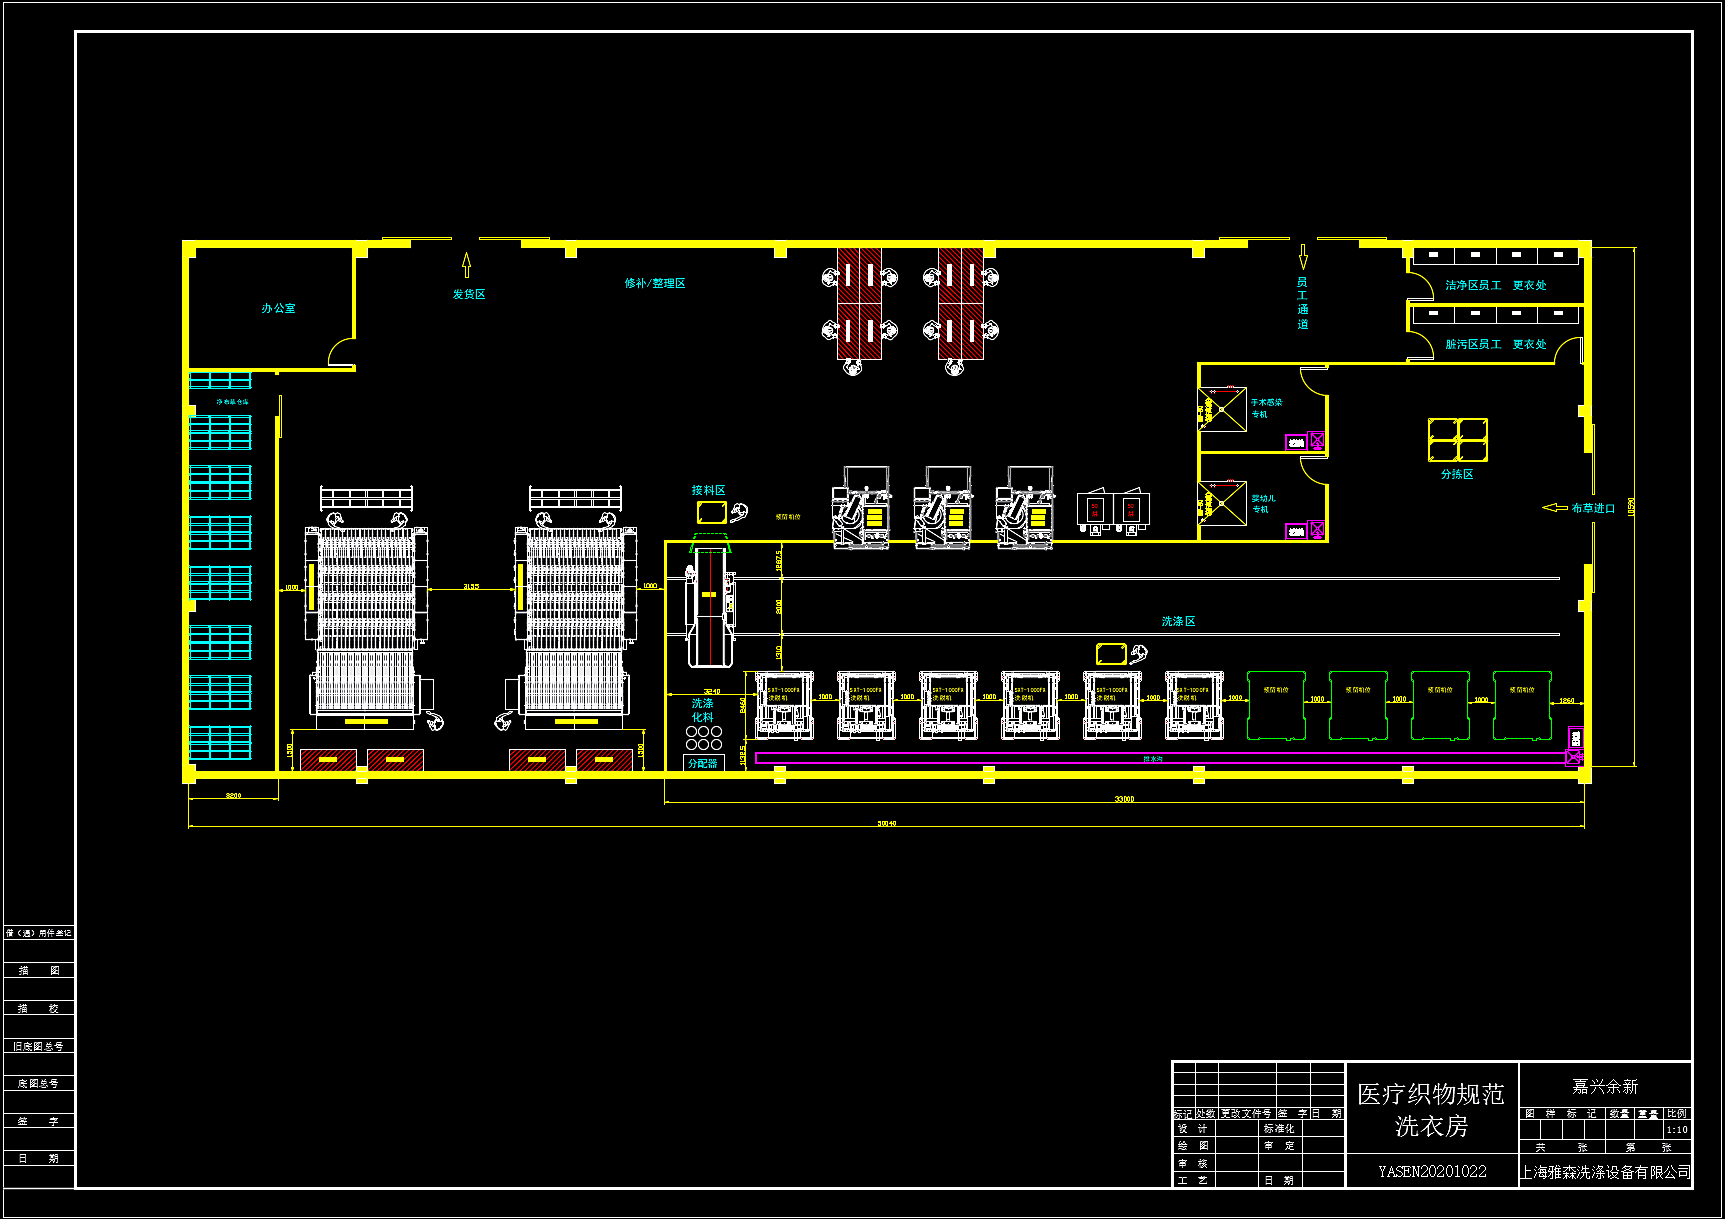Image resolution: width=1725 pixels, height=1219 pixels.
Task: Click the 30040 overall length dimension
Action: coord(886,823)
